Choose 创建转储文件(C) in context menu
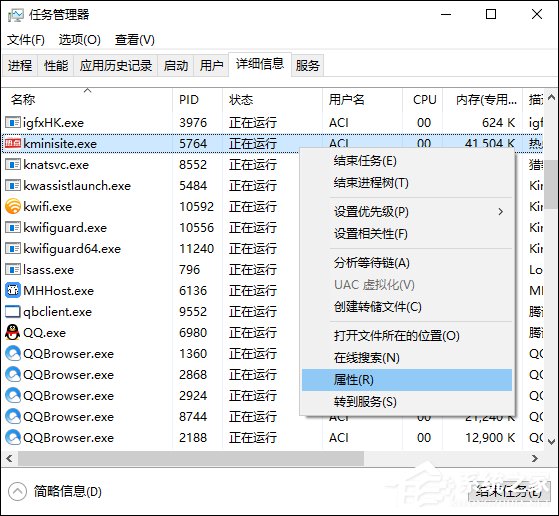This screenshot has height=516, width=559. click(x=407, y=307)
